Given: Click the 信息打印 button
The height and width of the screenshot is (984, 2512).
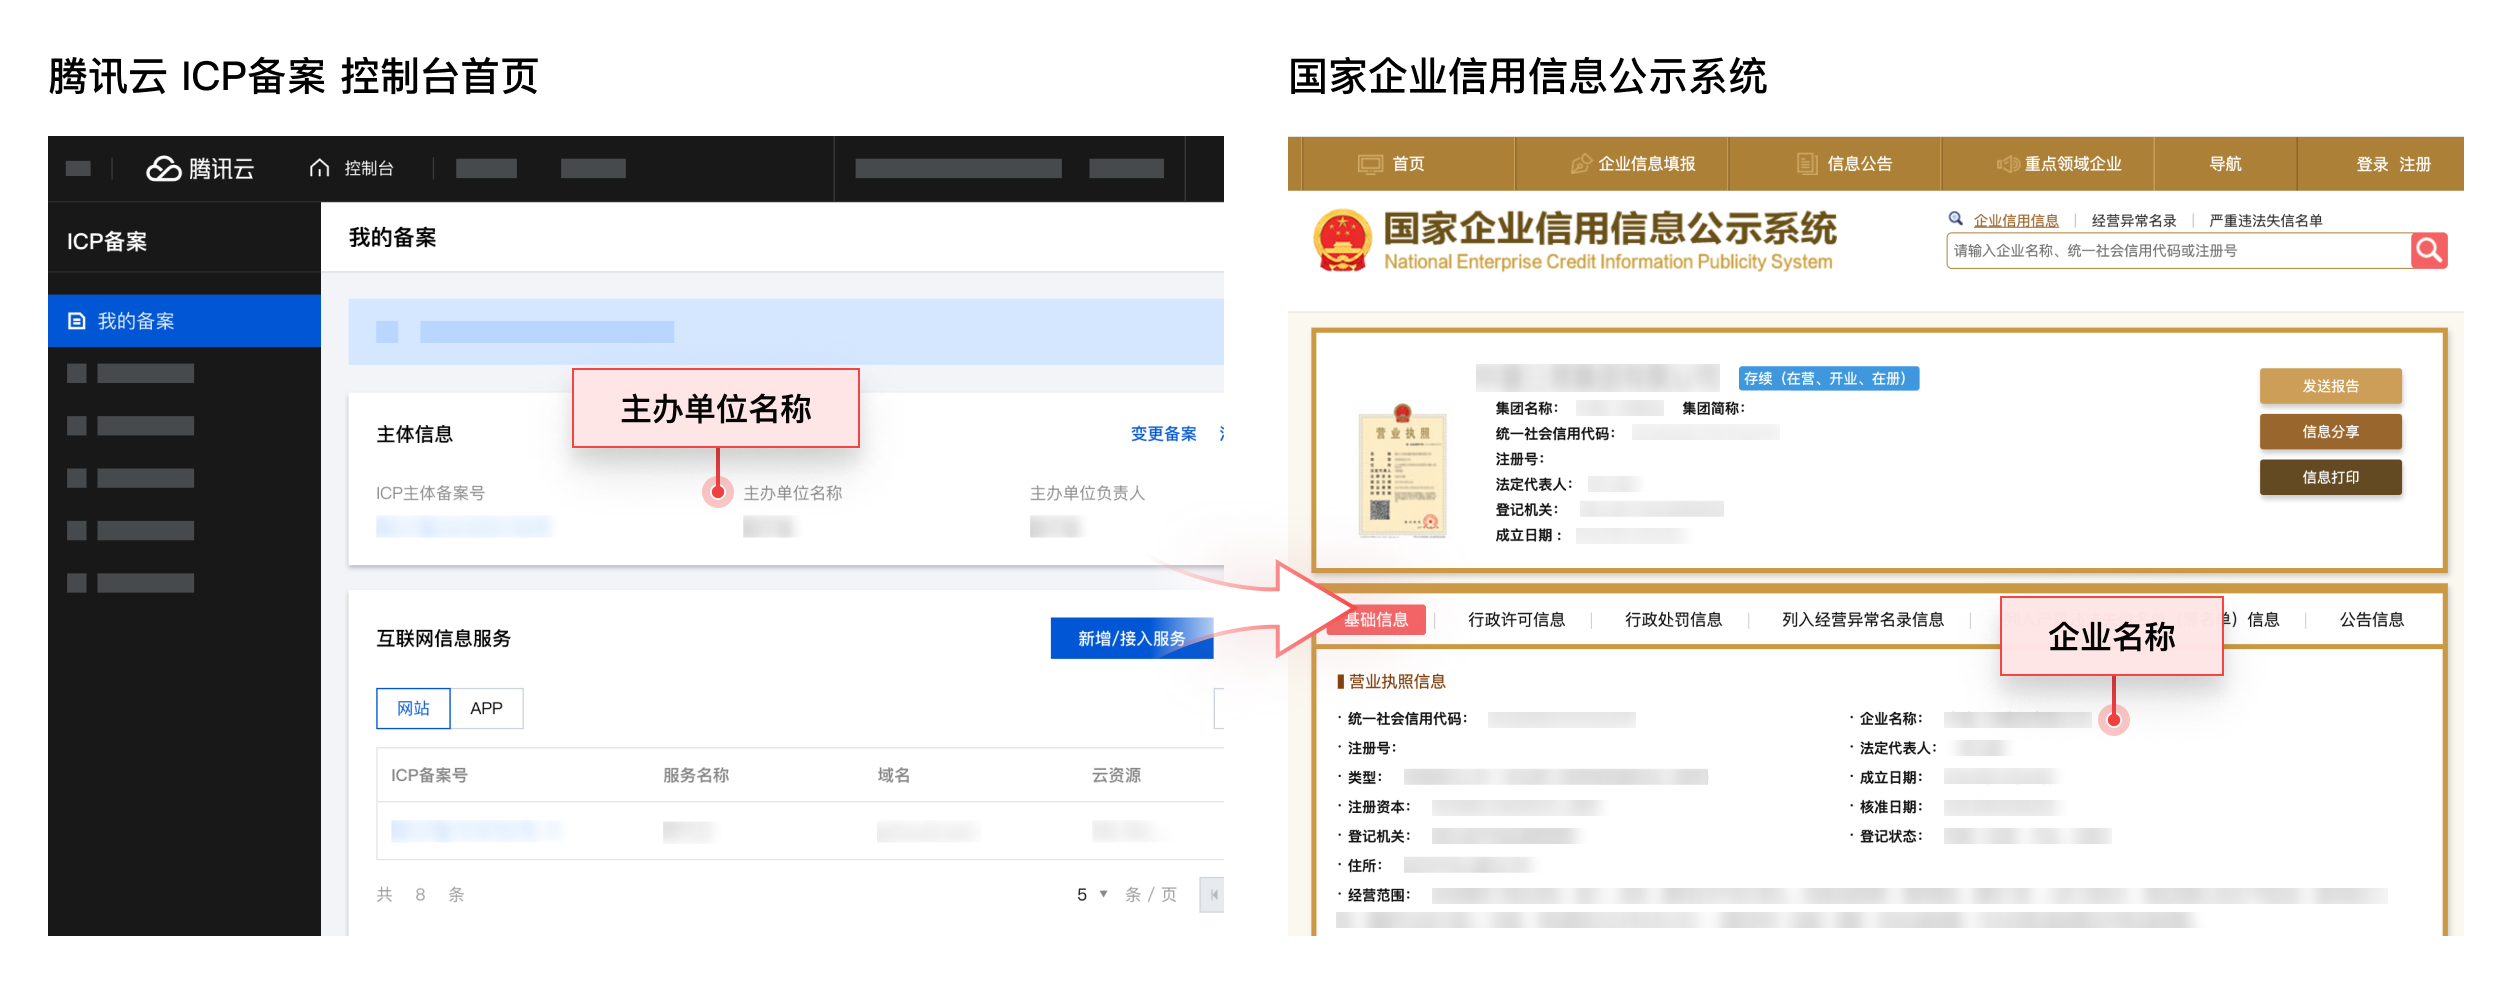Looking at the screenshot, I should 2330,477.
